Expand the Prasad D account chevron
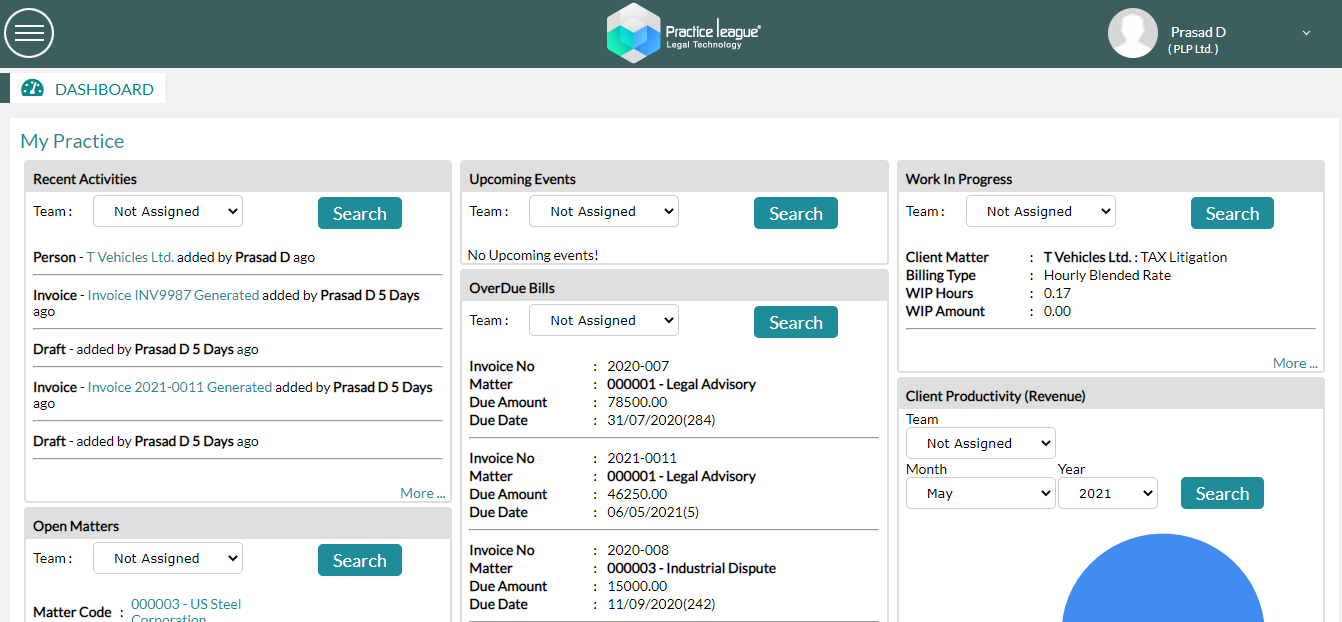 coord(1306,33)
